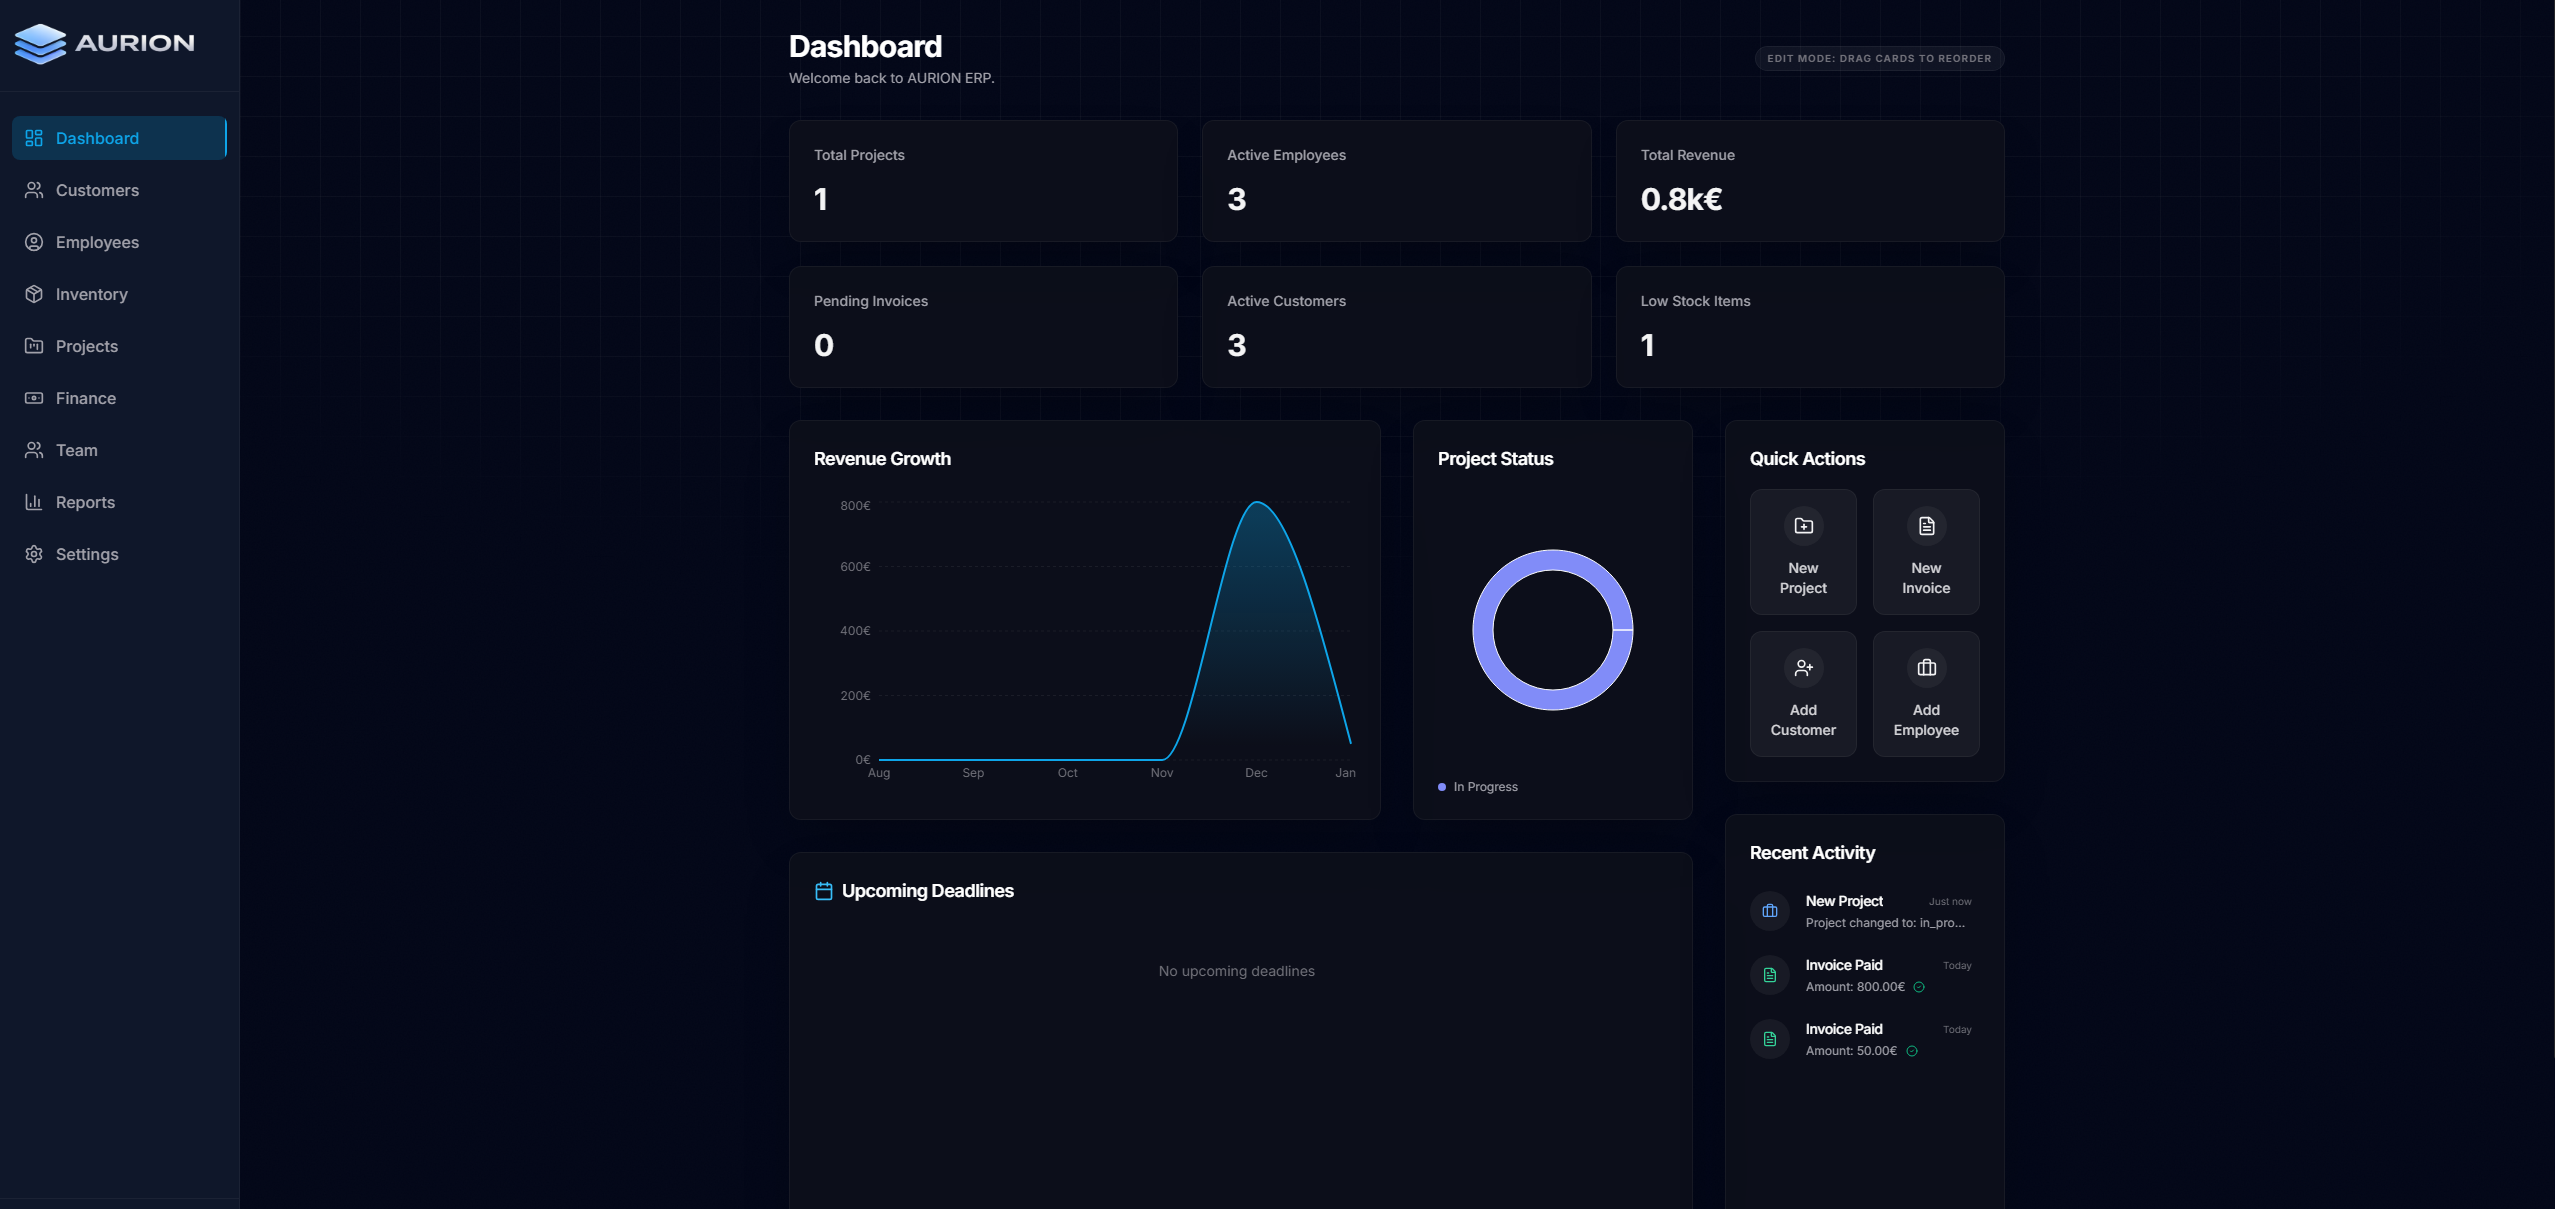Select the Total Revenue stat card

[1809, 181]
